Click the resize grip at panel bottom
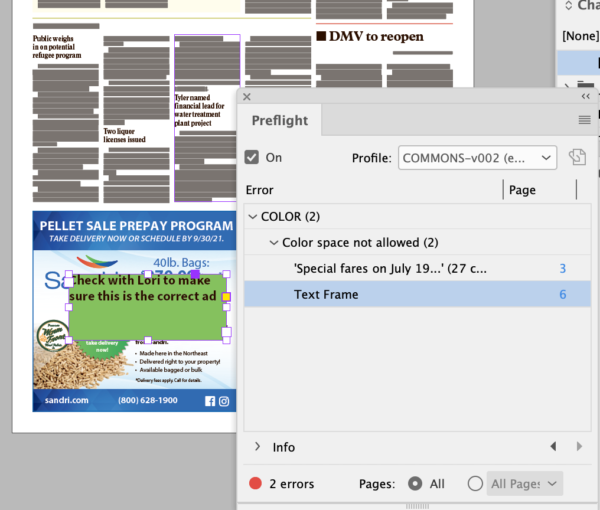 click(417, 506)
